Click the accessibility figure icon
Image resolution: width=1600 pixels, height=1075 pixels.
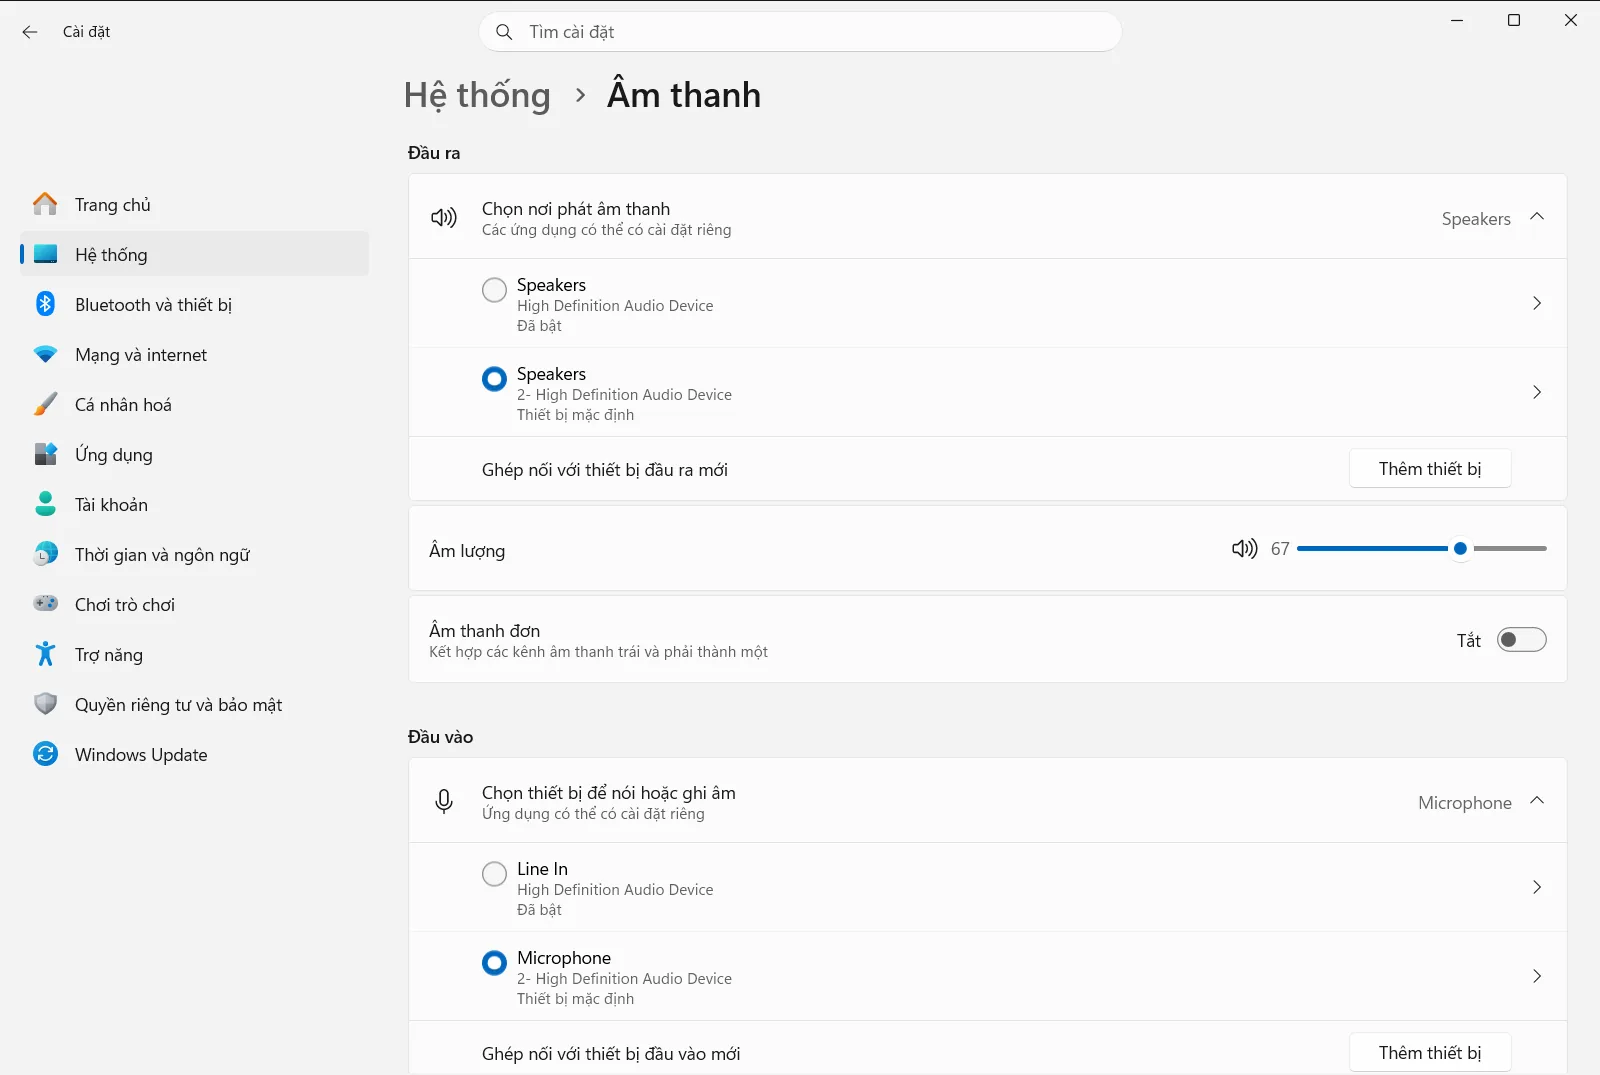[x=45, y=654]
